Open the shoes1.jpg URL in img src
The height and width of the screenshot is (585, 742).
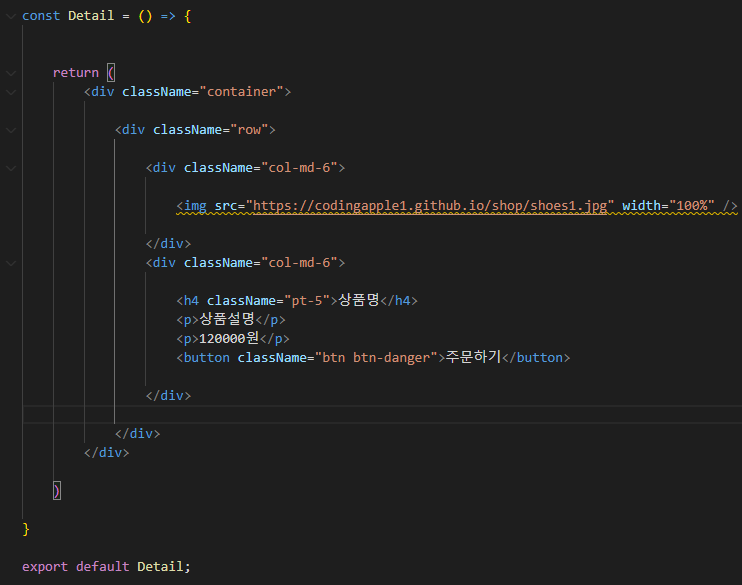tap(430, 206)
